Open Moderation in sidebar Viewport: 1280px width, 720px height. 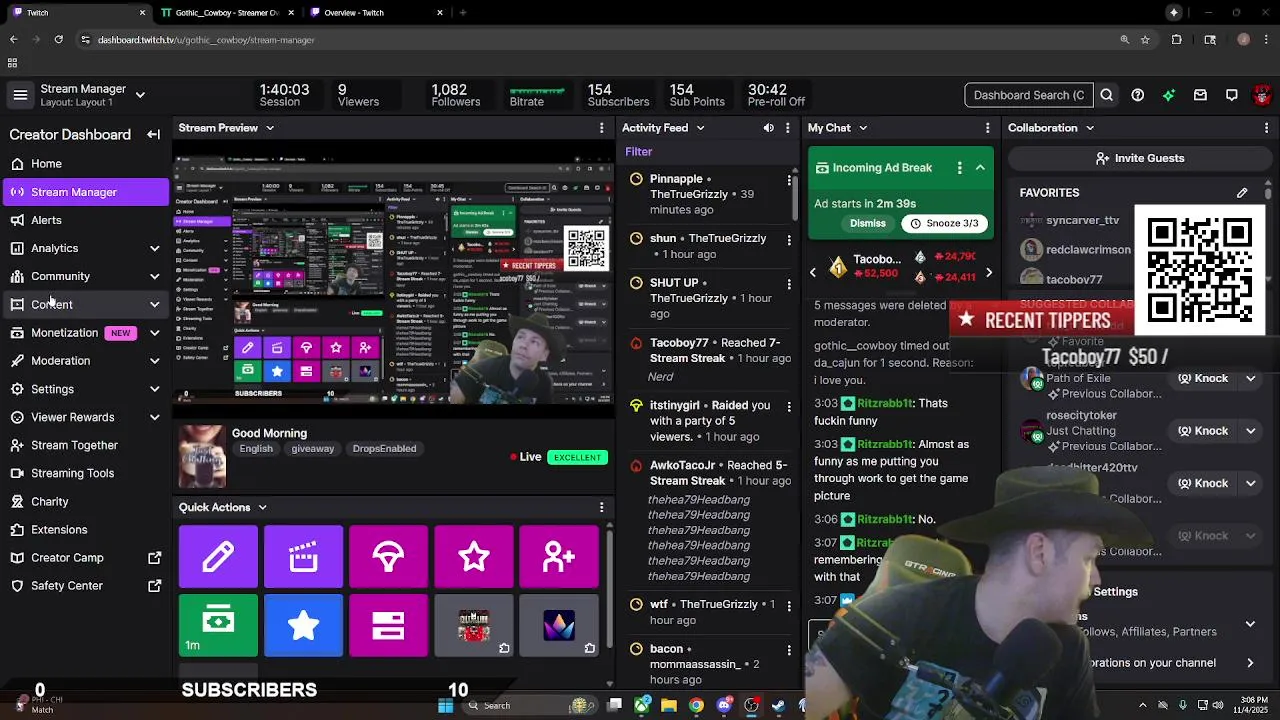point(85,361)
